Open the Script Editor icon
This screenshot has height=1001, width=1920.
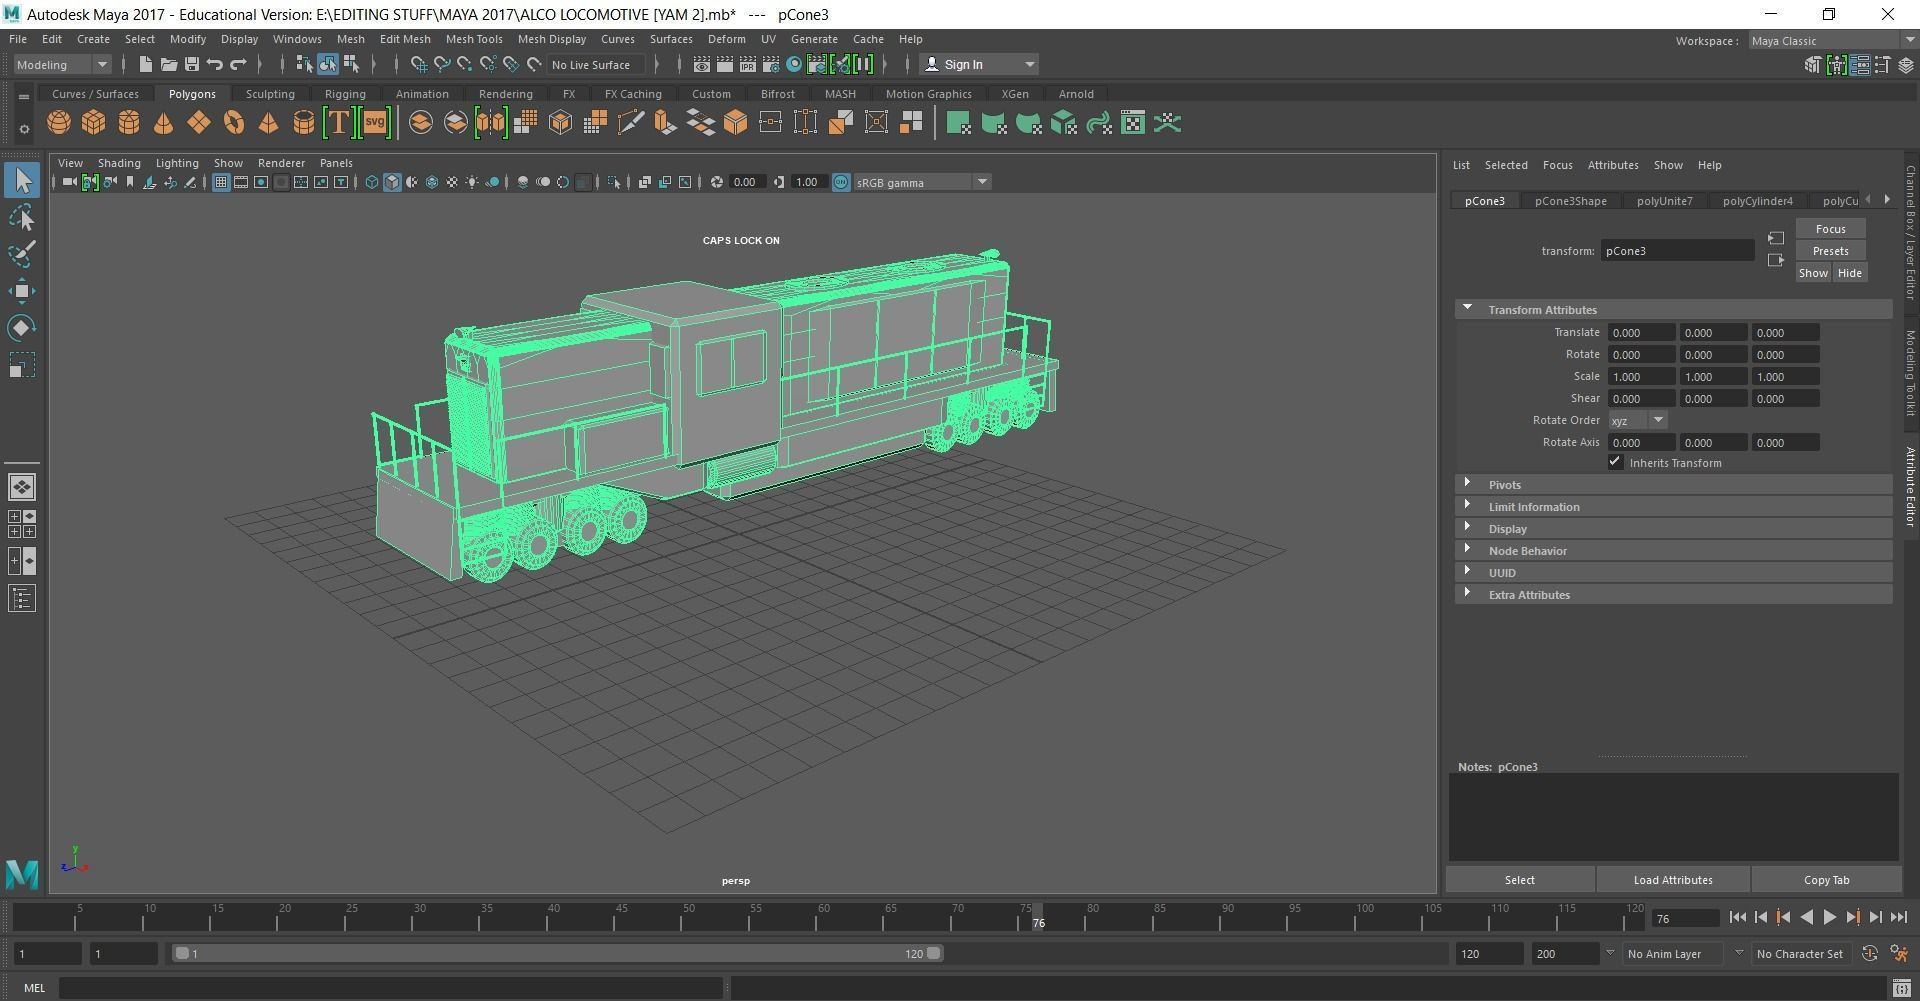[1901, 988]
